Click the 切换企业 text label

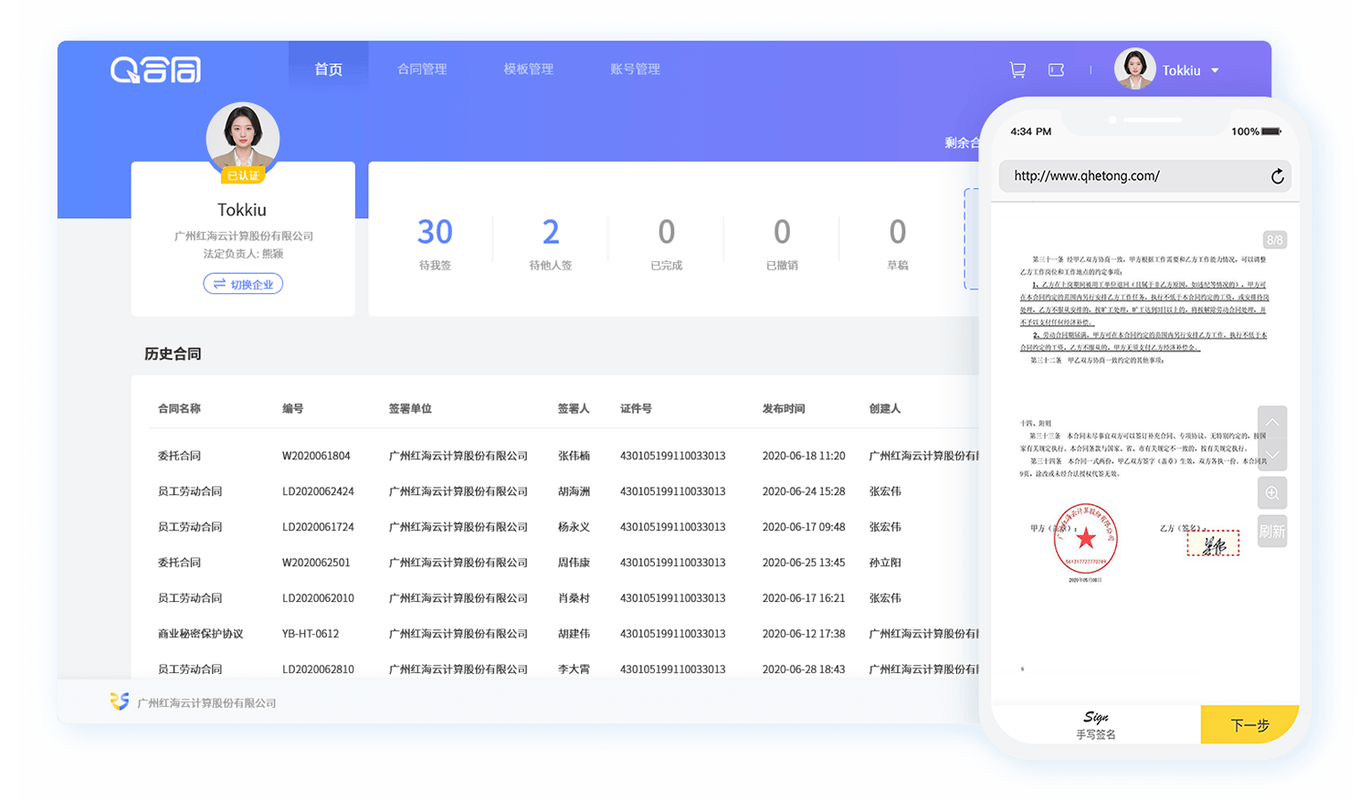(253, 284)
